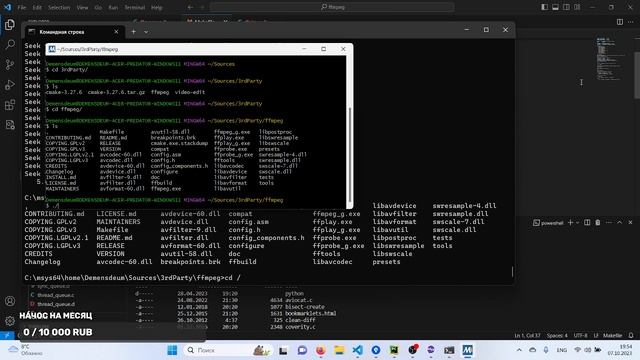Screen dimensions: 640x360
Task: Open Customize Layout icon in VS Code title bar
Action: coord(577,7)
